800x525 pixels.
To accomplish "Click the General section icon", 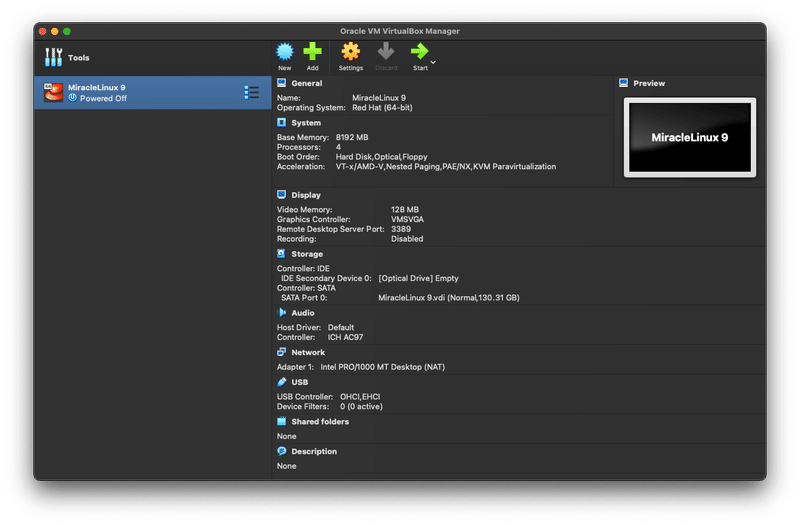I will 281,83.
